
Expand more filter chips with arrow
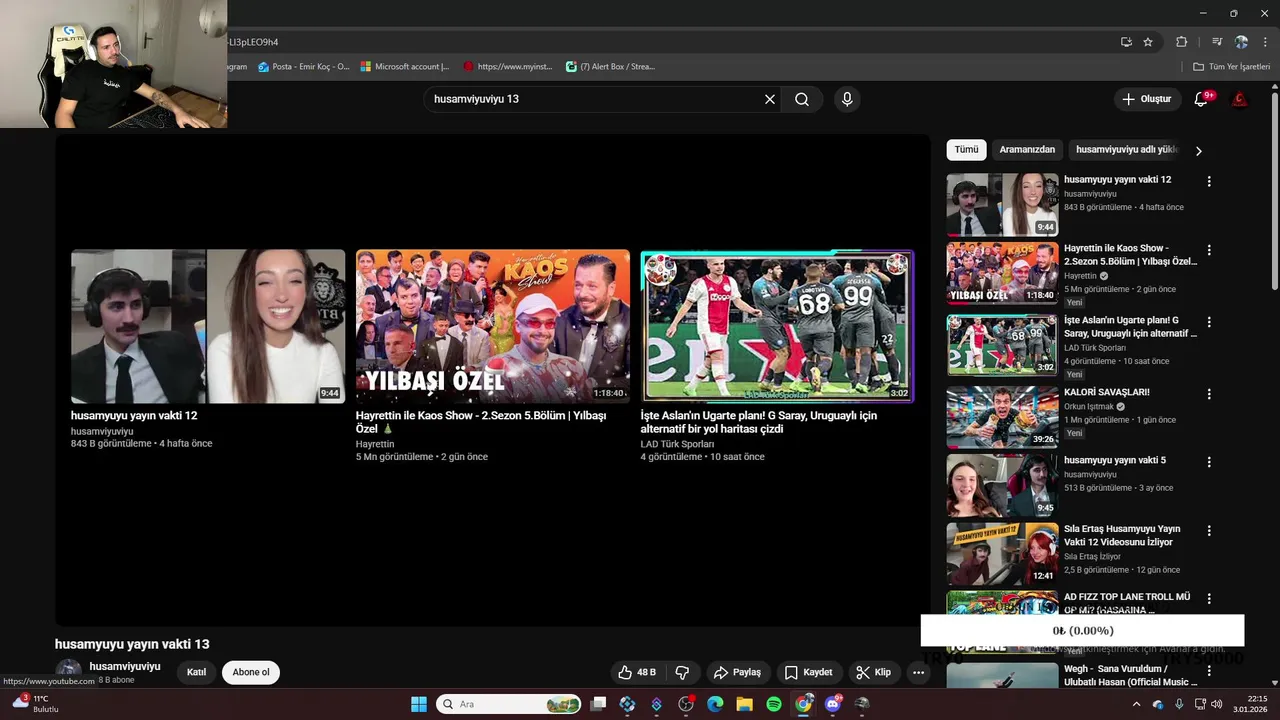[1198, 151]
